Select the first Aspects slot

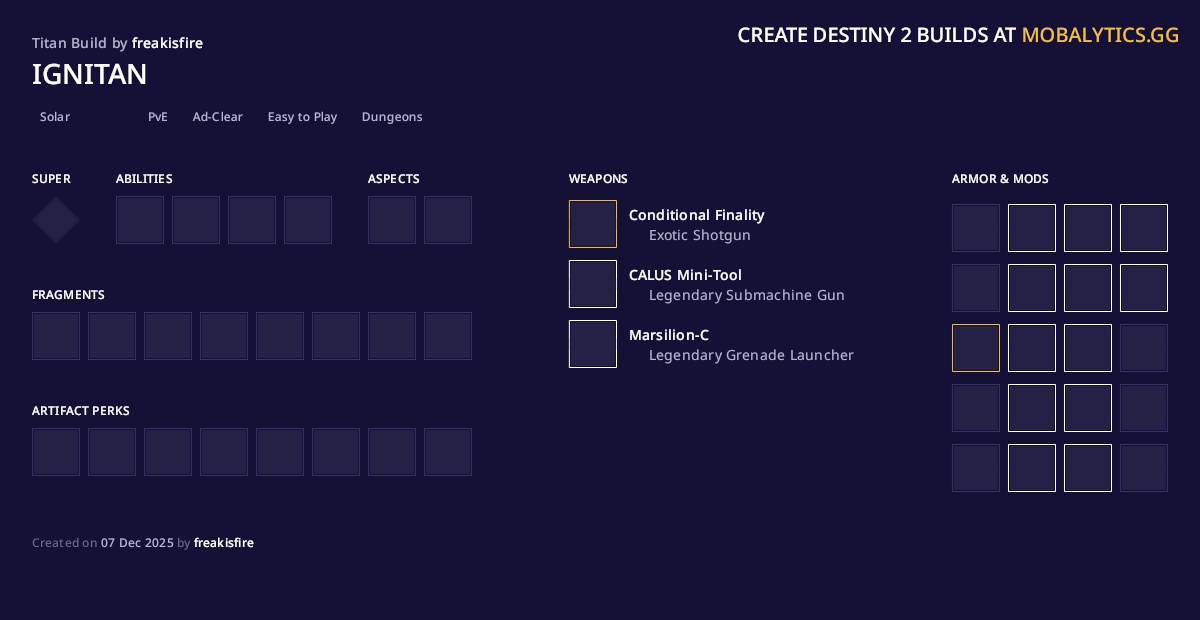pos(392,220)
